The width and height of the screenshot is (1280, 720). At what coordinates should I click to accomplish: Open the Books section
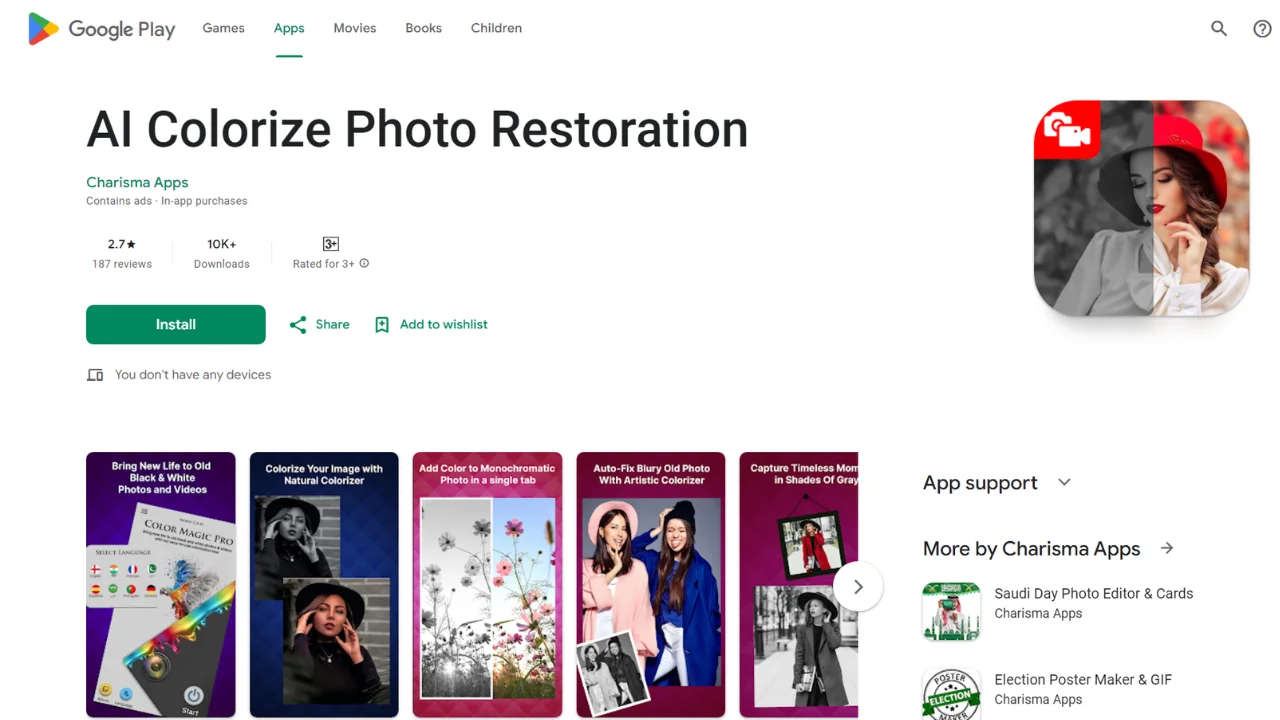point(423,28)
